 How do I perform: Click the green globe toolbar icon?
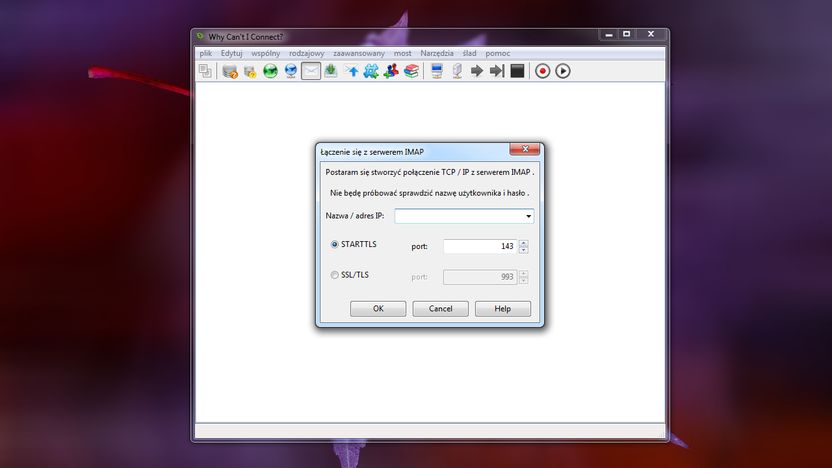pos(270,71)
